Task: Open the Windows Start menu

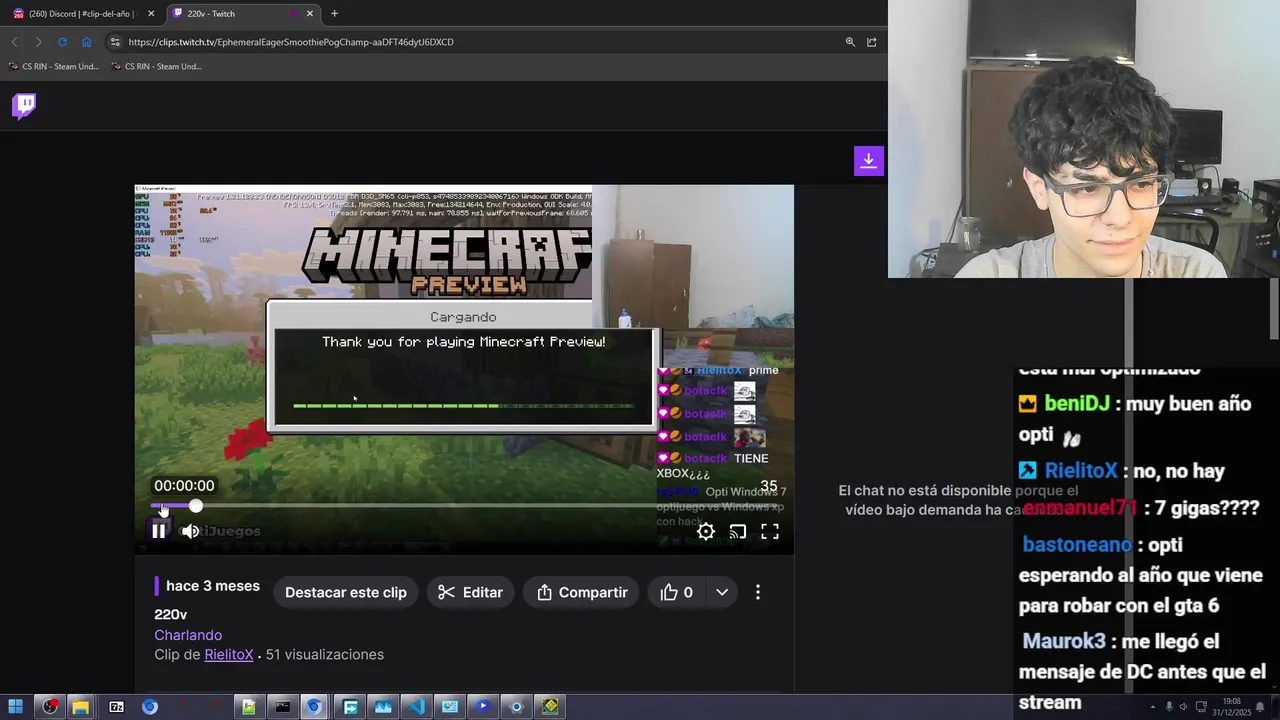Action: pos(15,707)
